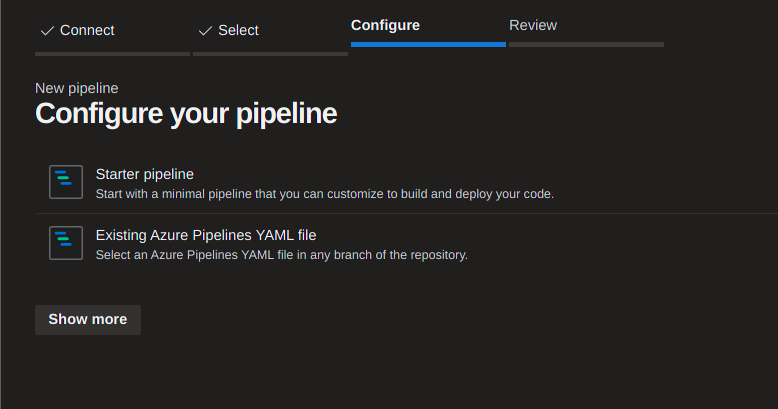Viewport: 778px width, 409px height.
Task: Click the checkmark beside the Connect step
Action: [x=47, y=31]
